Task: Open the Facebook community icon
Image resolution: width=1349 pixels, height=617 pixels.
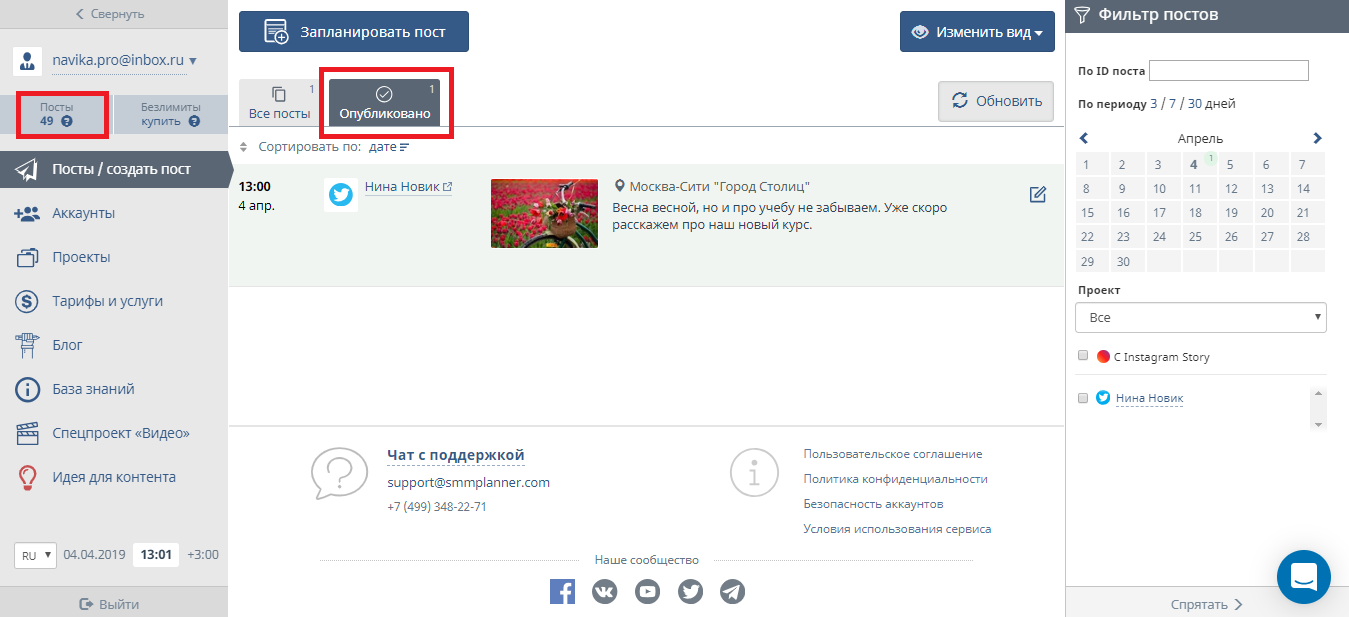Action: pyautogui.click(x=562, y=592)
